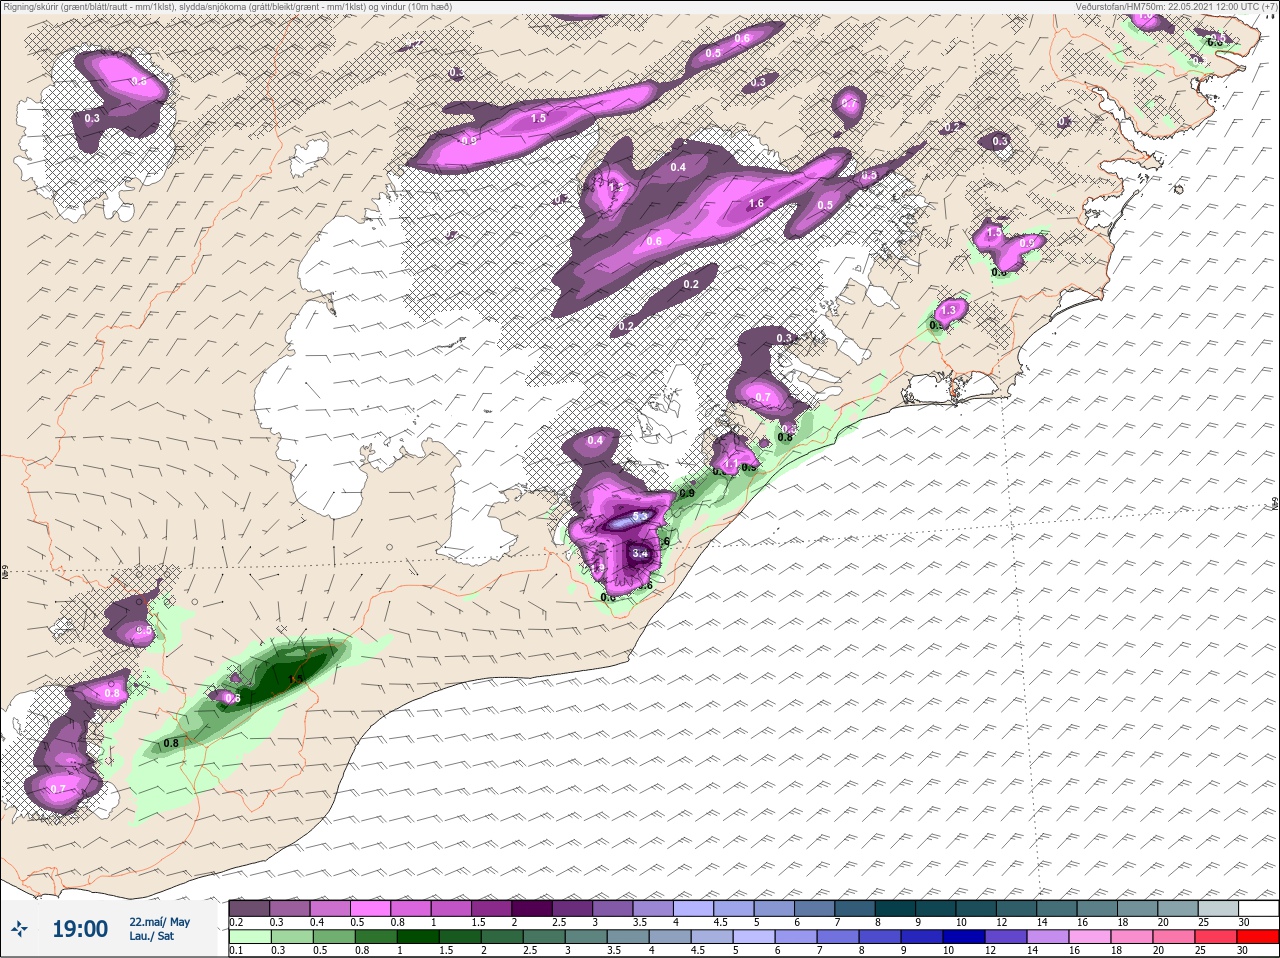The height and width of the screenshot is (958, 1280).
Task: Select the 'Lau./ Sat' weekday text
Action: pos(152,937)
